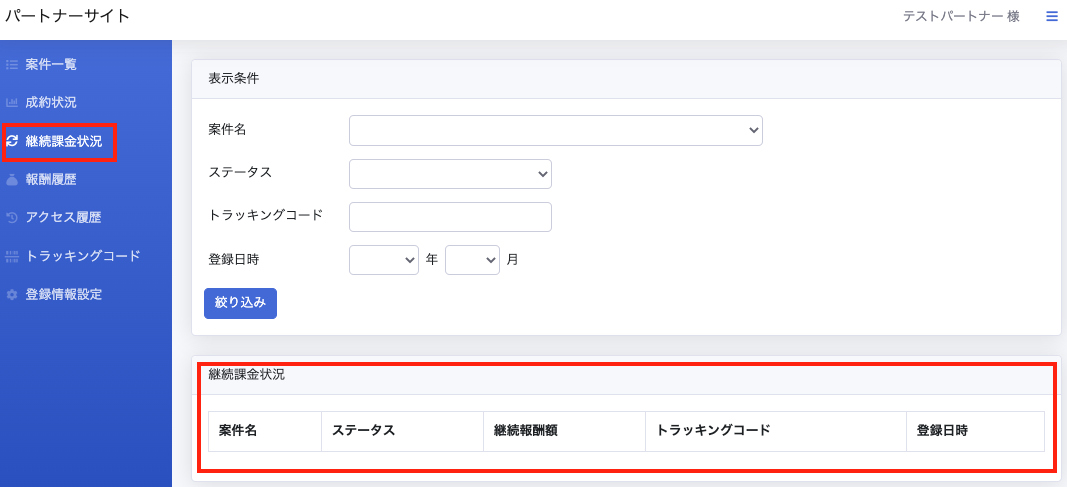Select the year dropdown for 登録日時
Viewport: 1067px width, 487px height.
coord(383,260)
